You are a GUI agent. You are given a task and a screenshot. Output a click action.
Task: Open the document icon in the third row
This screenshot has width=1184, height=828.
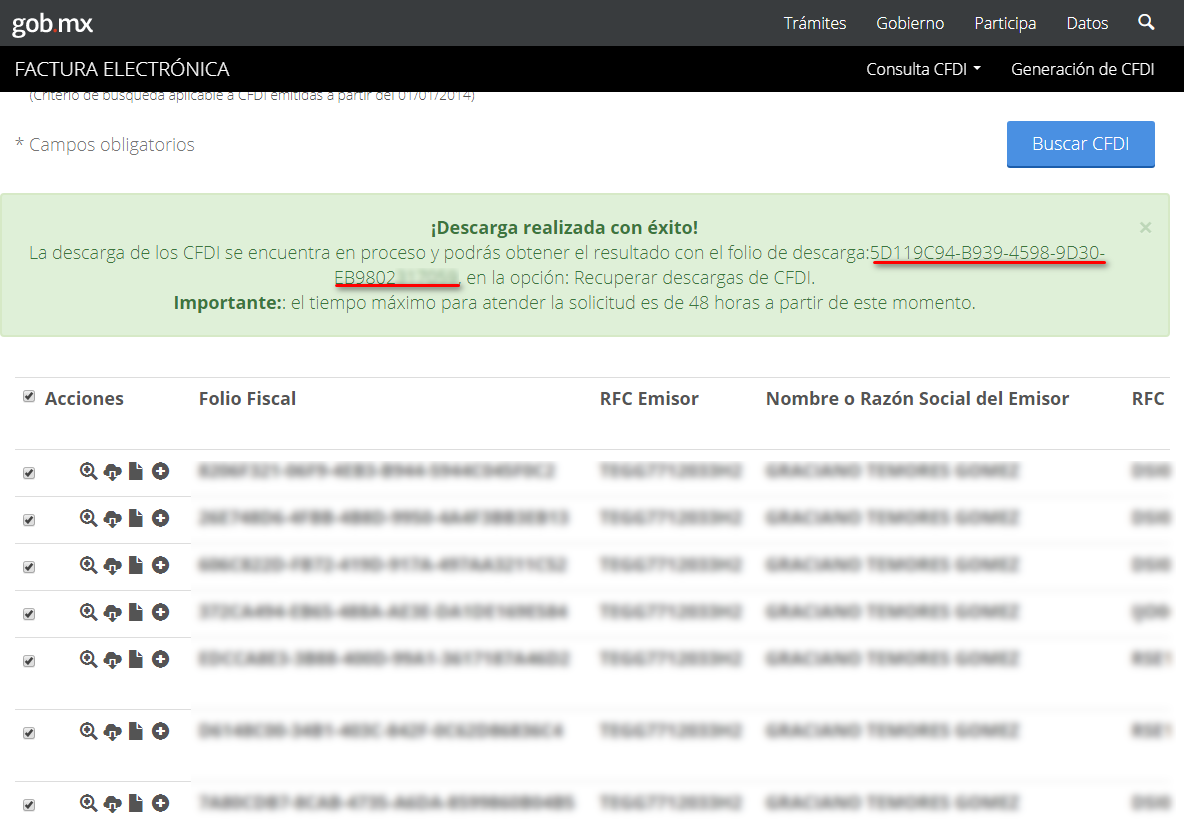(x=136, y=566)
